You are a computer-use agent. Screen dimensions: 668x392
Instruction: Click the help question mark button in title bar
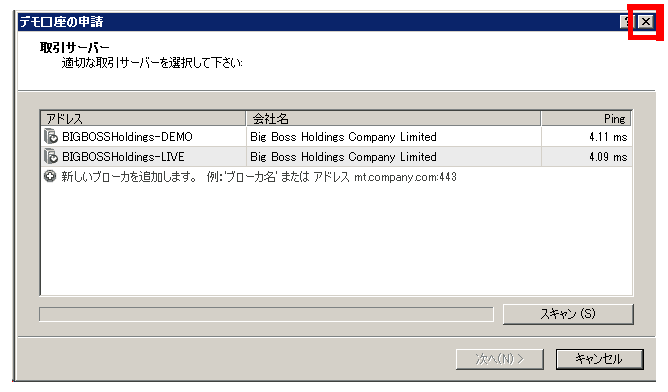click(627, 21)
